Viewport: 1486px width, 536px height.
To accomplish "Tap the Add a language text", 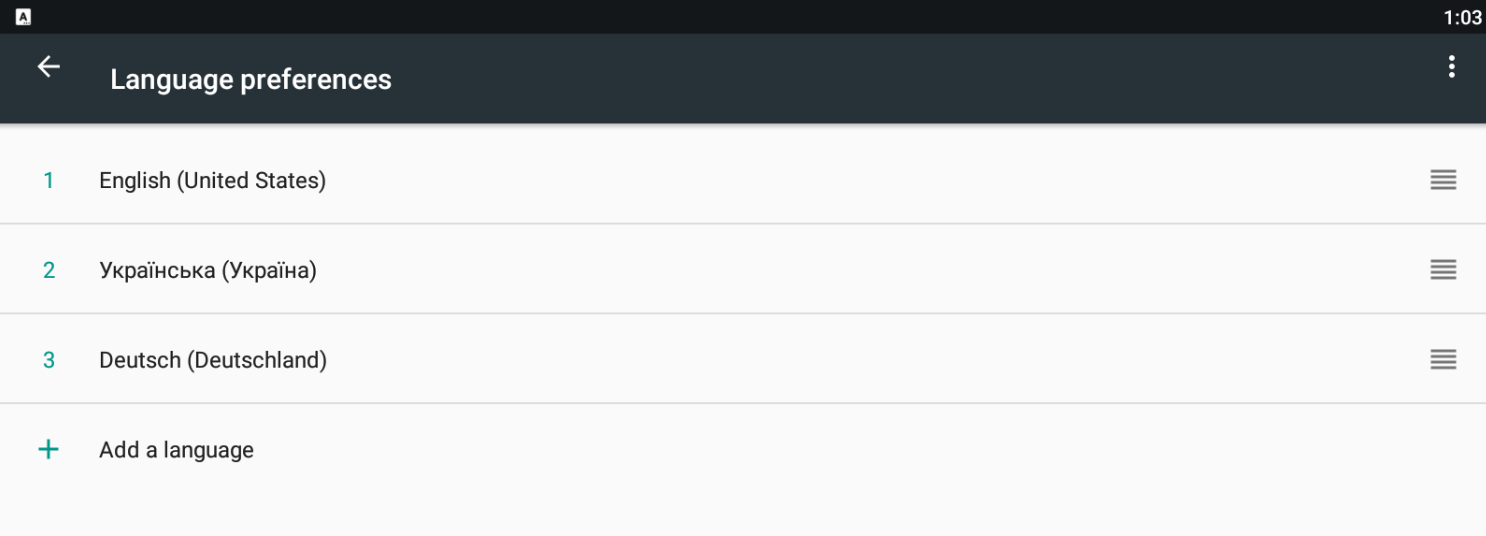I will pos(176,450).
